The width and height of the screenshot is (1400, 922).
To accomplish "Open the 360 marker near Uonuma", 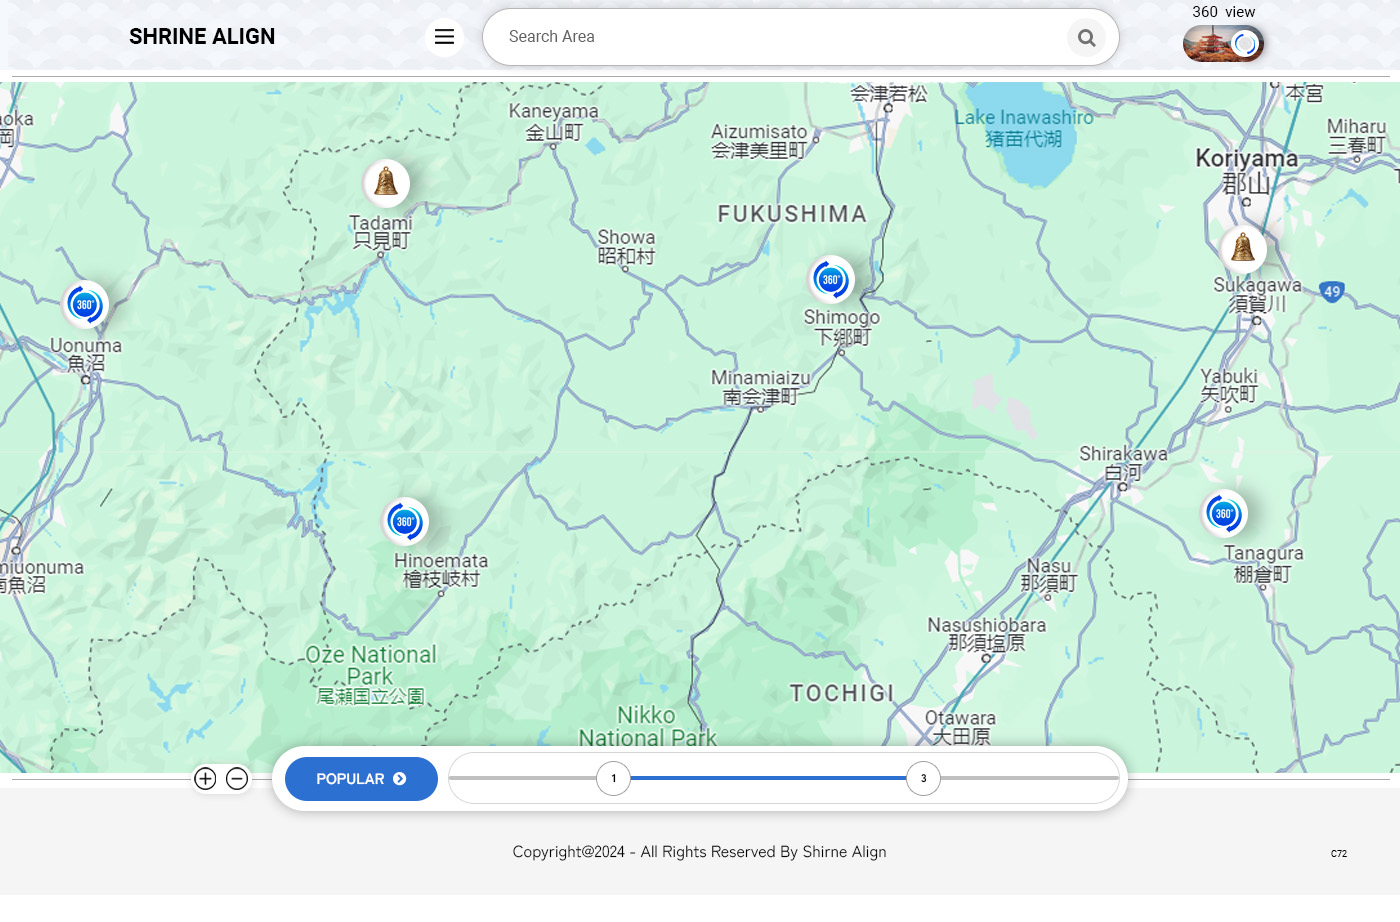I will tap(85, 305).
